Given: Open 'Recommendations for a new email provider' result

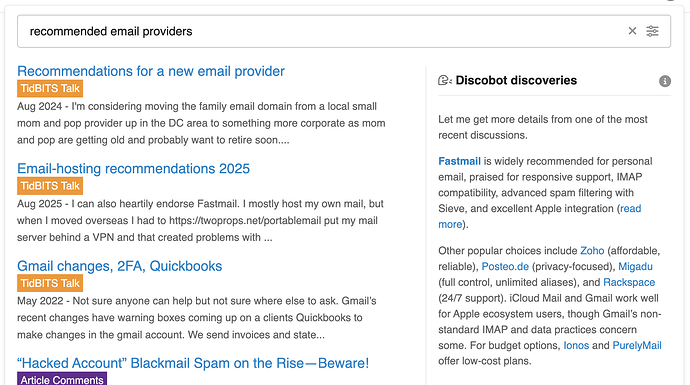Looking at the screenshot, I should tap(151, 71).
